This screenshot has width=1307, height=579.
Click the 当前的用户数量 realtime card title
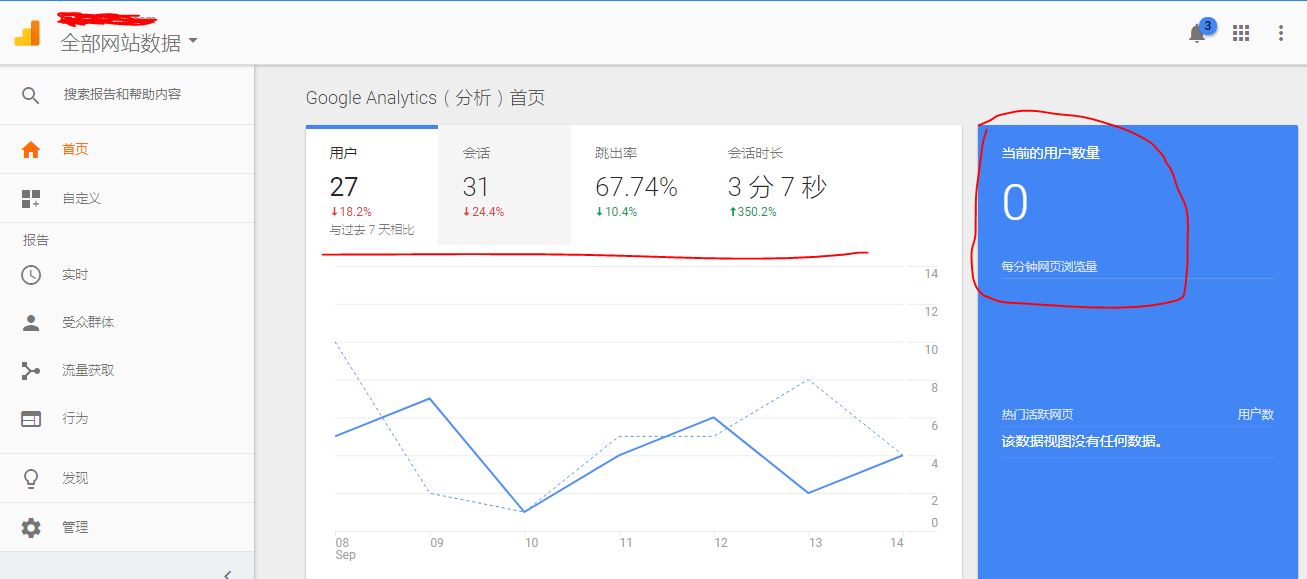coord(1051,153)
